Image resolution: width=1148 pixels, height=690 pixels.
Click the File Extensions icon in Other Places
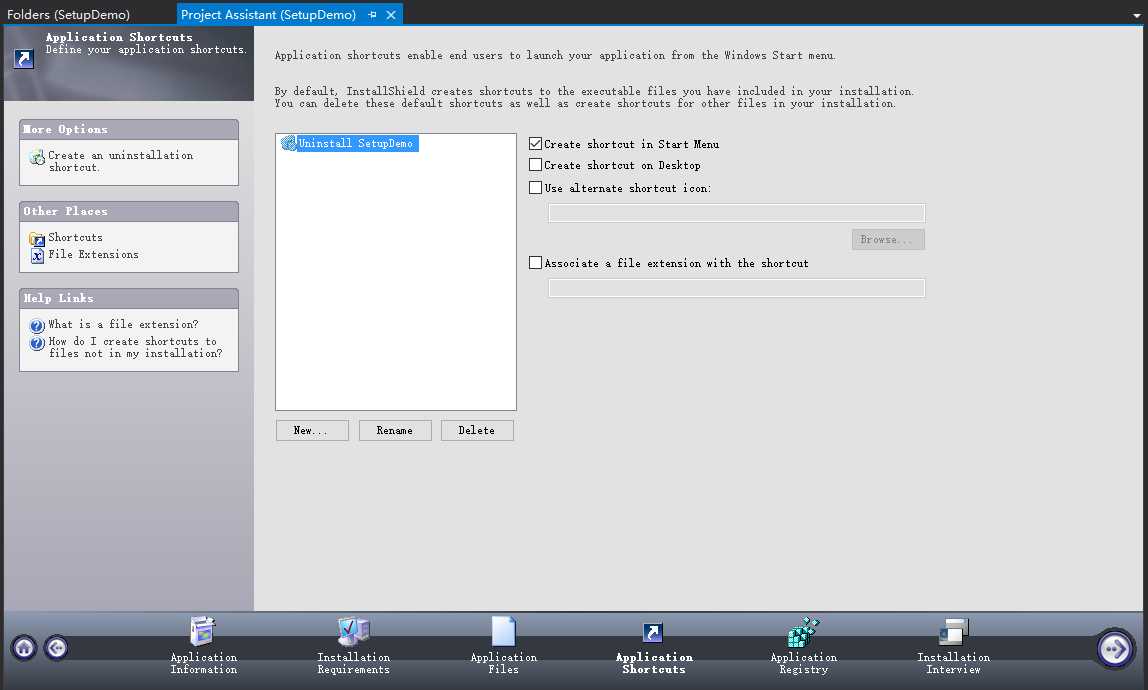(37, 256)
